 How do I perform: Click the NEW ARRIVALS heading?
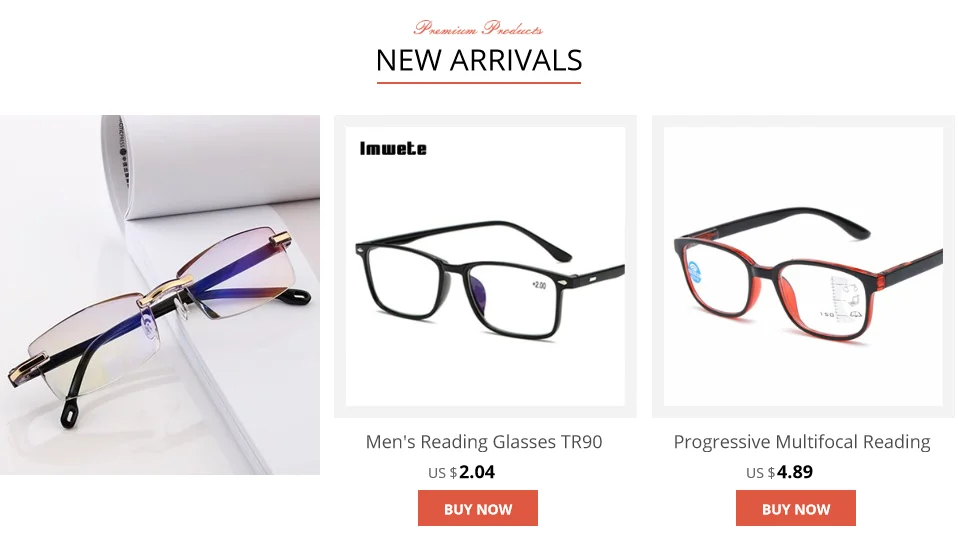coord(479,60)
